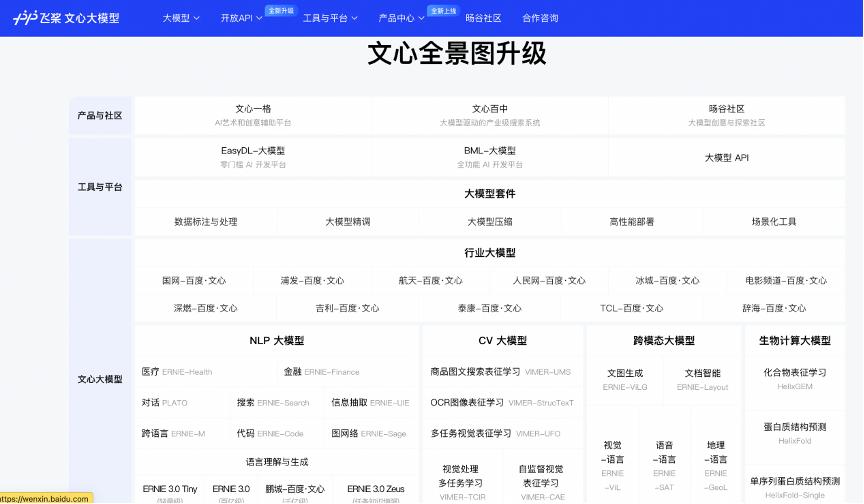
Task: Expand the 开放API dropdown menu
Action: click(241, 18)
